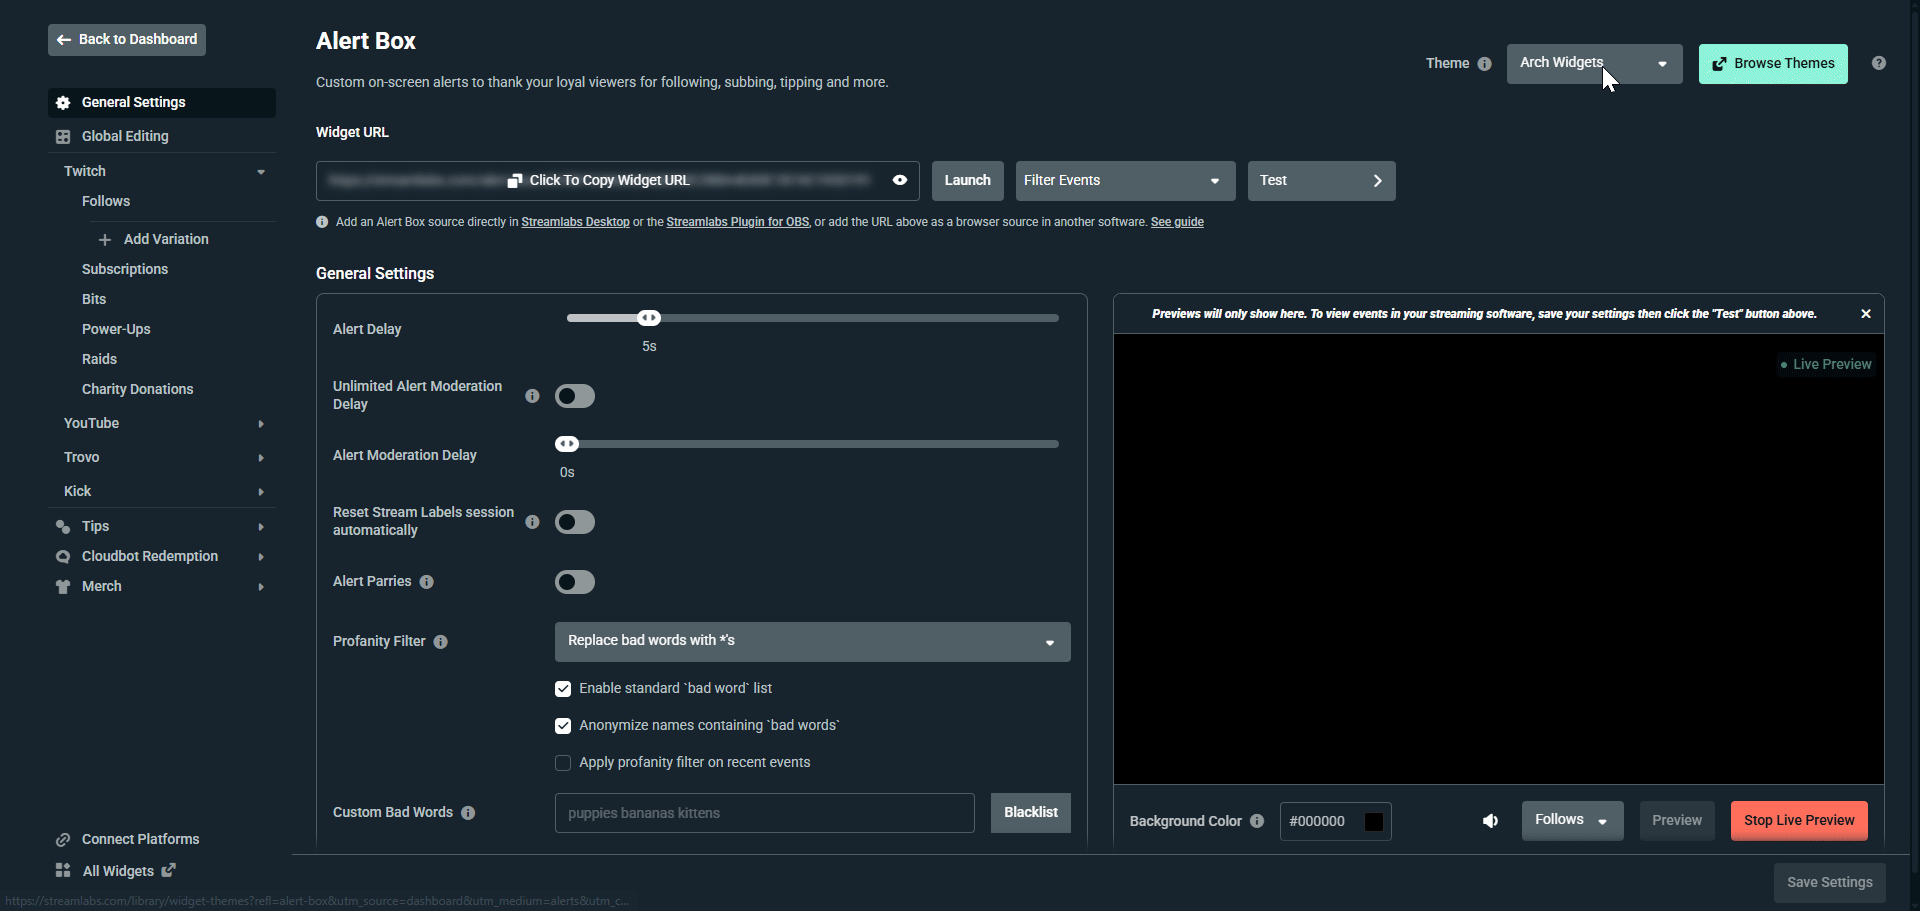Screen dimensions: 1920x911
Task: Select General Settings in sidebar
Action: [162, 103]
